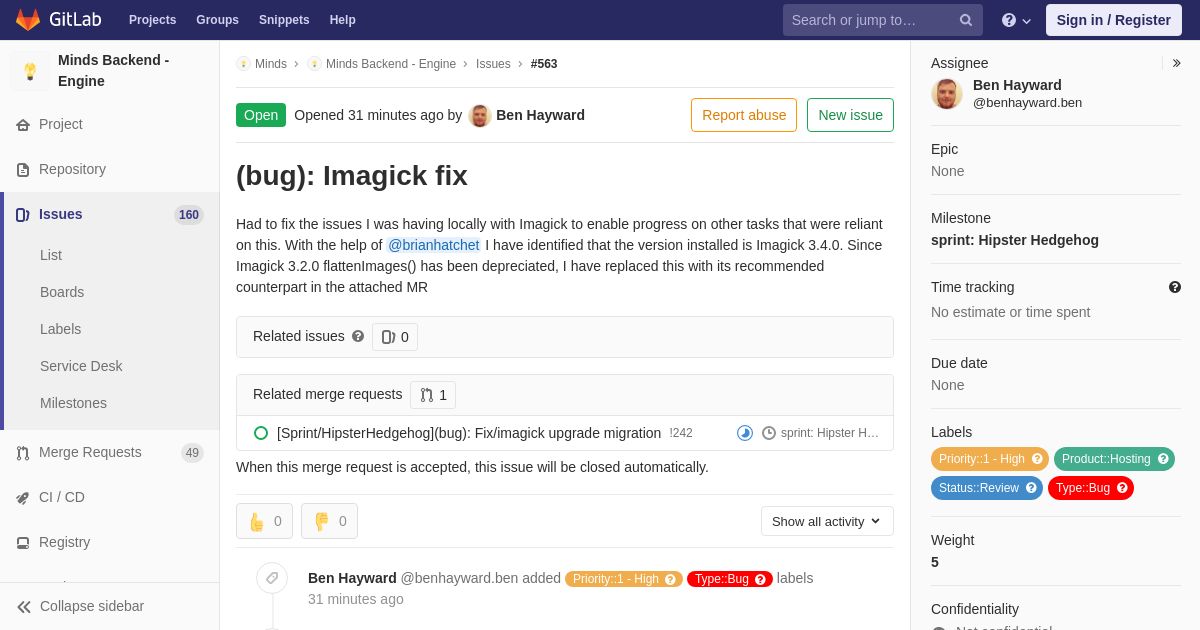
Task: Click the New issue button
Action: (850, 115)
